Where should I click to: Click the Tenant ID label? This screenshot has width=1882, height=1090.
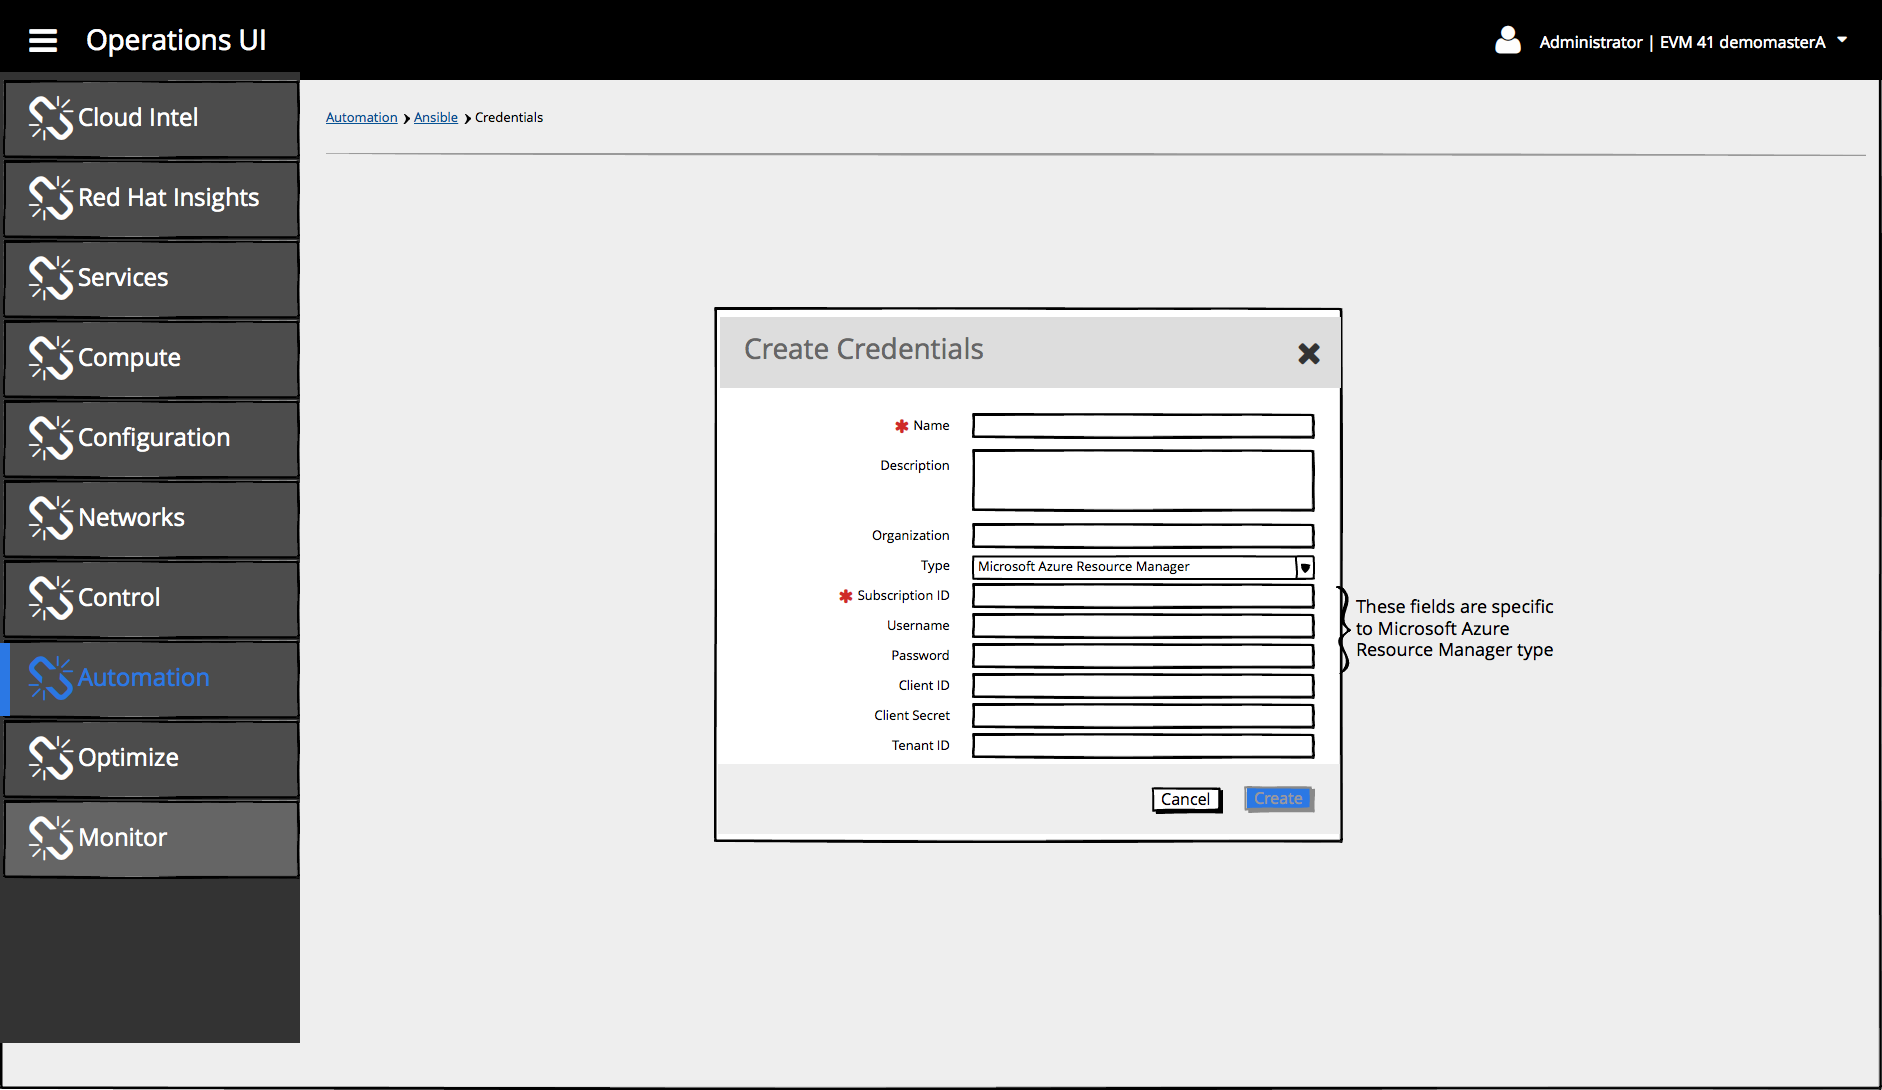pyautogui.click(x=921, y=746)
